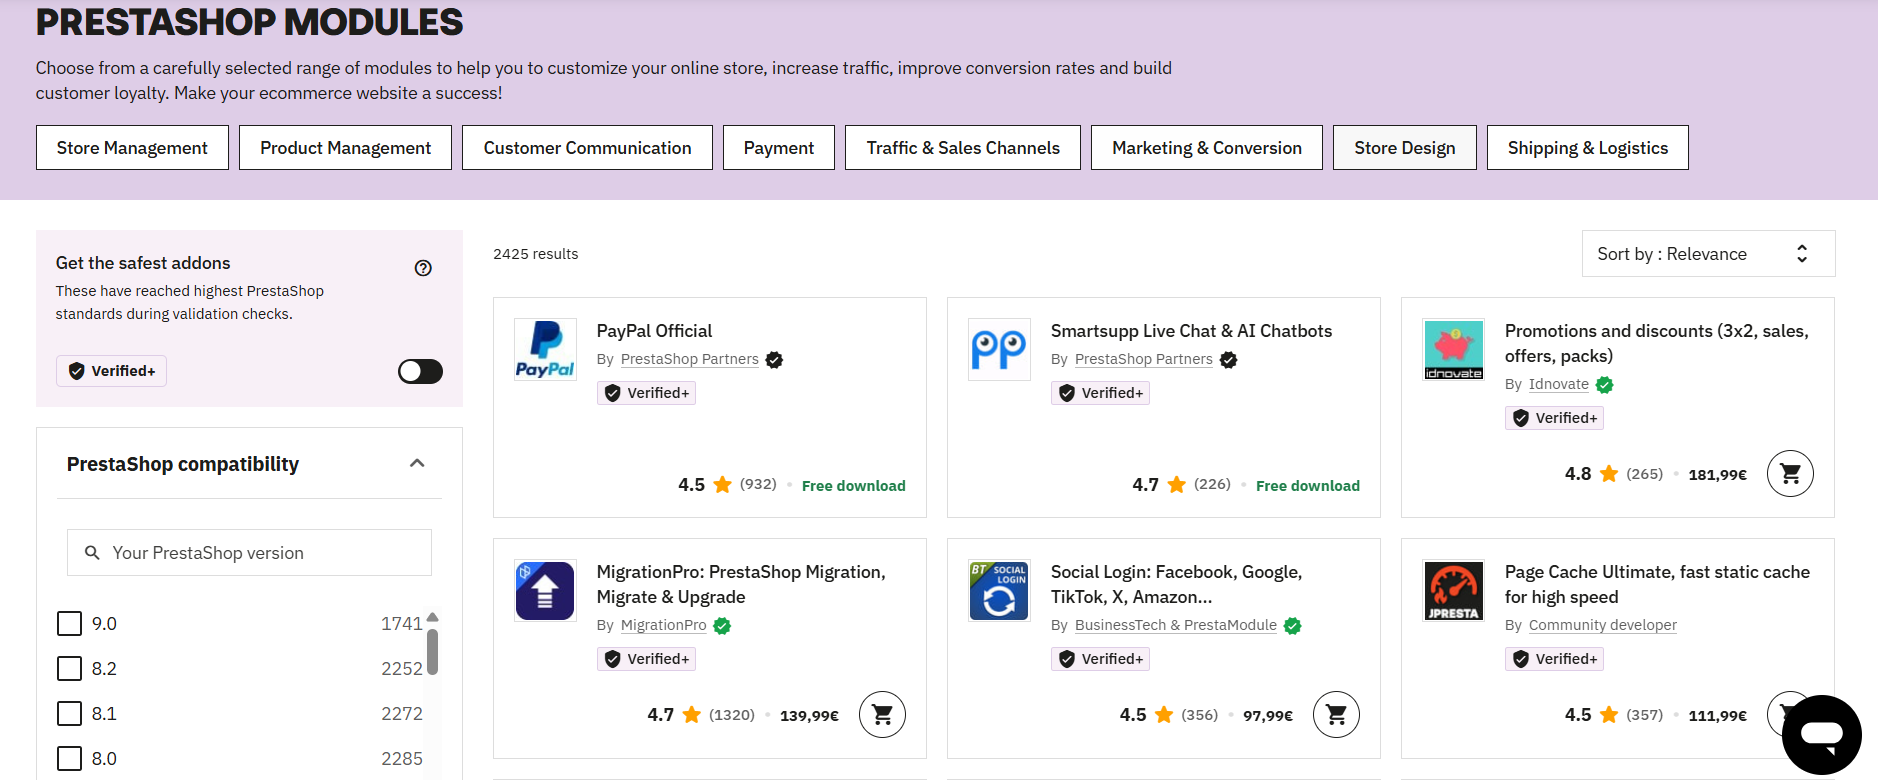Open the Product Management category

pos(345,148)
